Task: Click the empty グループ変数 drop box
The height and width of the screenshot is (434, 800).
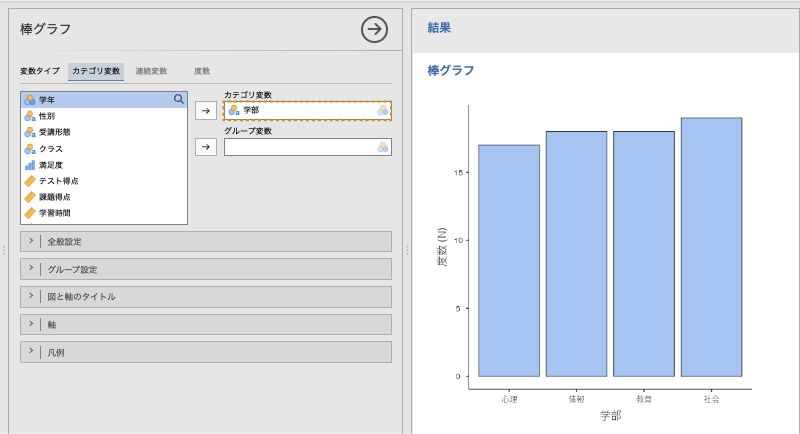Action: (x=300, y=147)
